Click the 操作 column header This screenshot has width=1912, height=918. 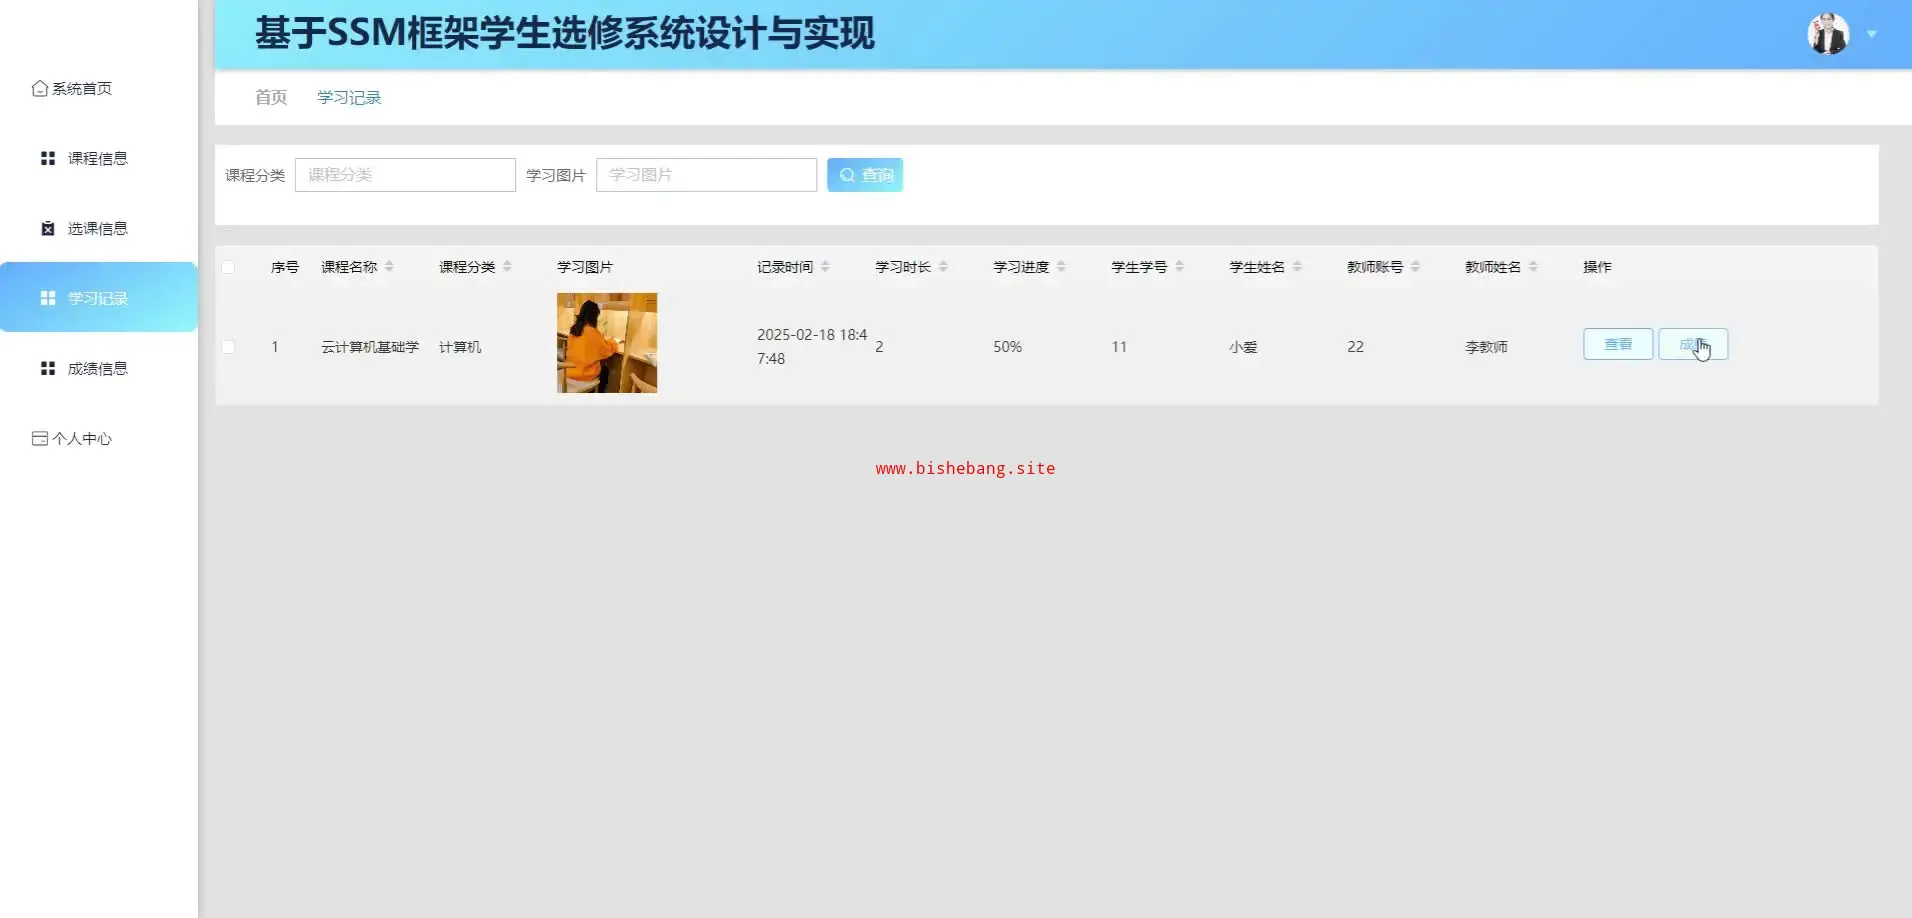coord(1597,267)
